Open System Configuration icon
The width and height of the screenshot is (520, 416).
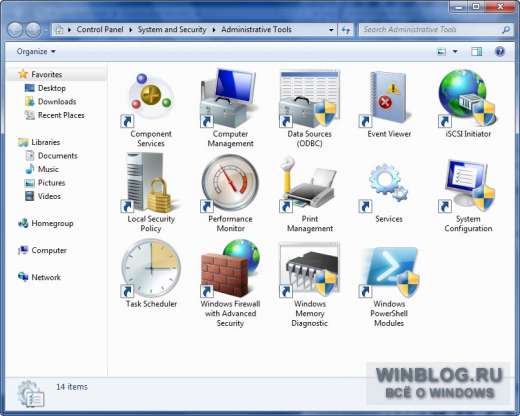[468, 185]
